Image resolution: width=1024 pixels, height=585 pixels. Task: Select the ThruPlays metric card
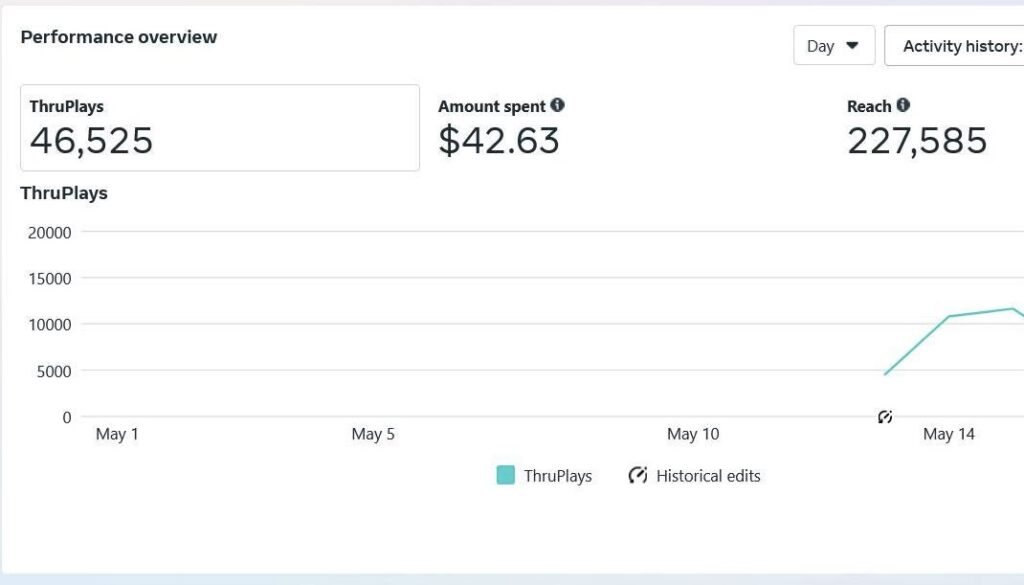click(x=219, y=128)
